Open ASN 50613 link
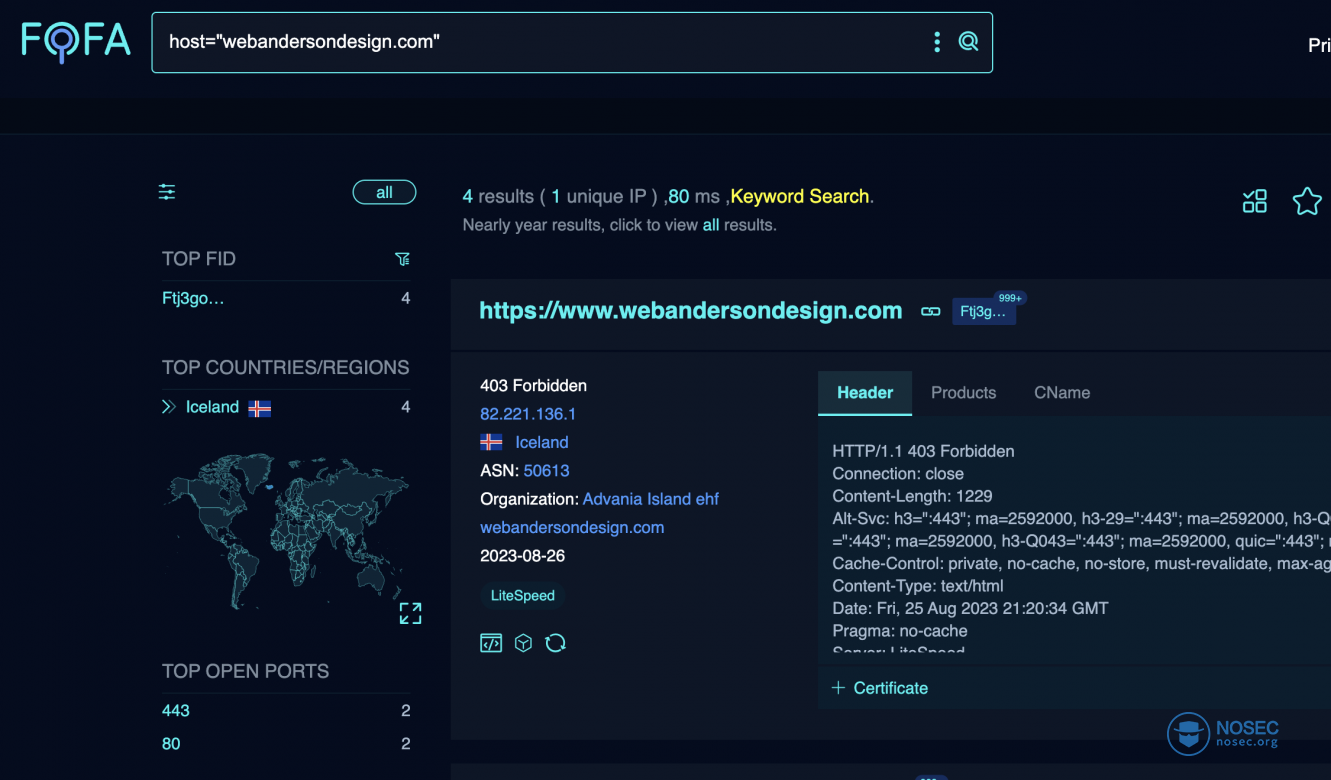 coord(547,471)
